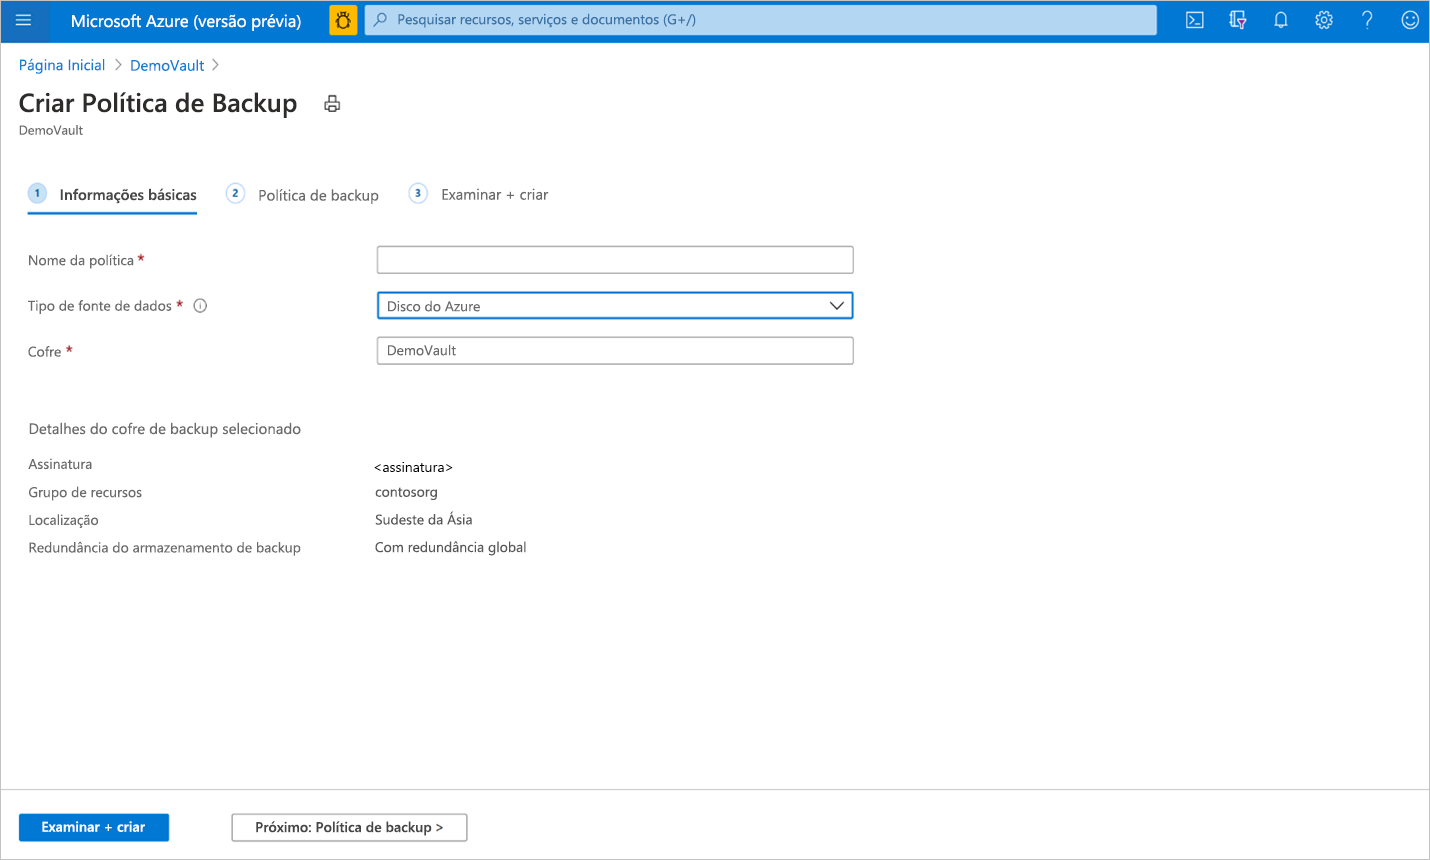Send feedback with the smiley icon

[x=1410, y=20]
